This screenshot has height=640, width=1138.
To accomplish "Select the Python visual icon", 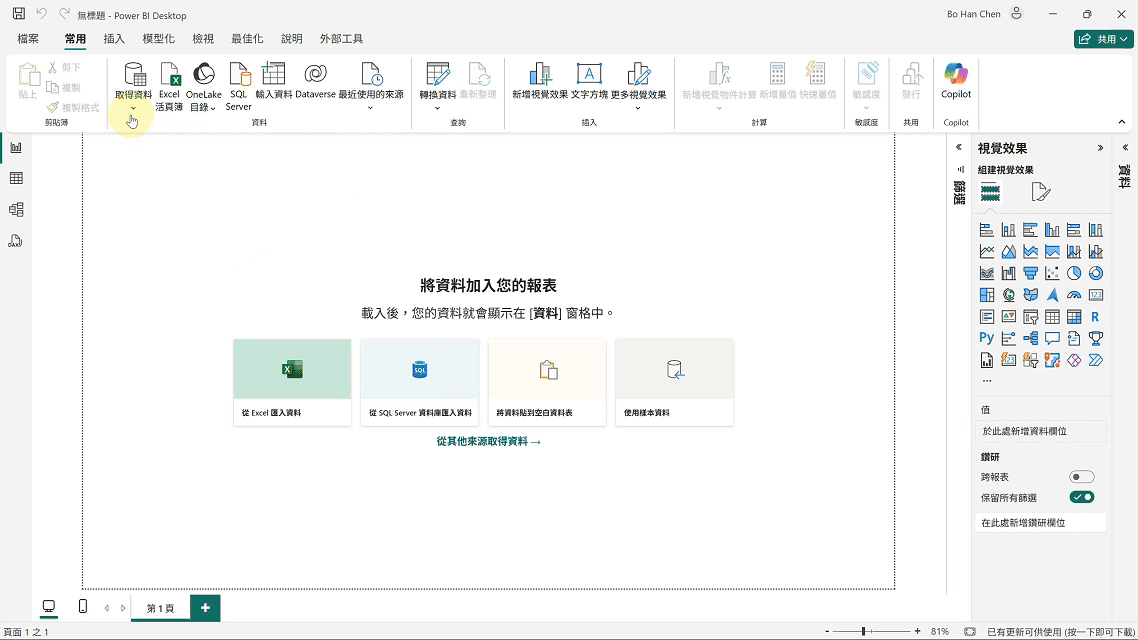I will click(987, 338).
